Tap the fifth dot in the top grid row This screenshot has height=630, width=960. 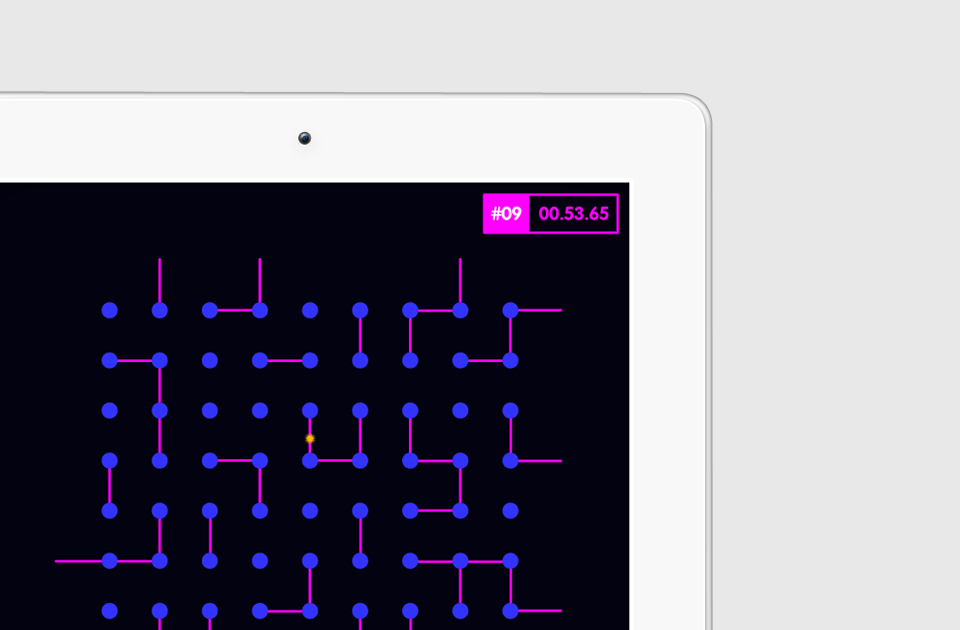click(310, 310)
